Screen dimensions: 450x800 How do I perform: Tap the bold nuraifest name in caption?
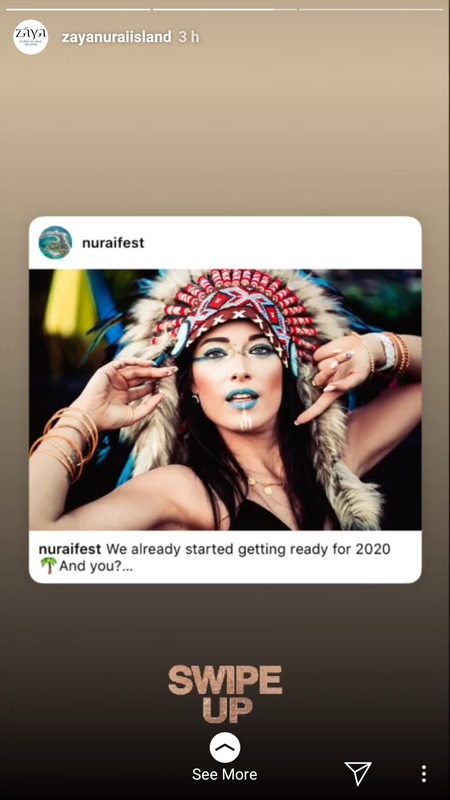(x=70, y=549)
